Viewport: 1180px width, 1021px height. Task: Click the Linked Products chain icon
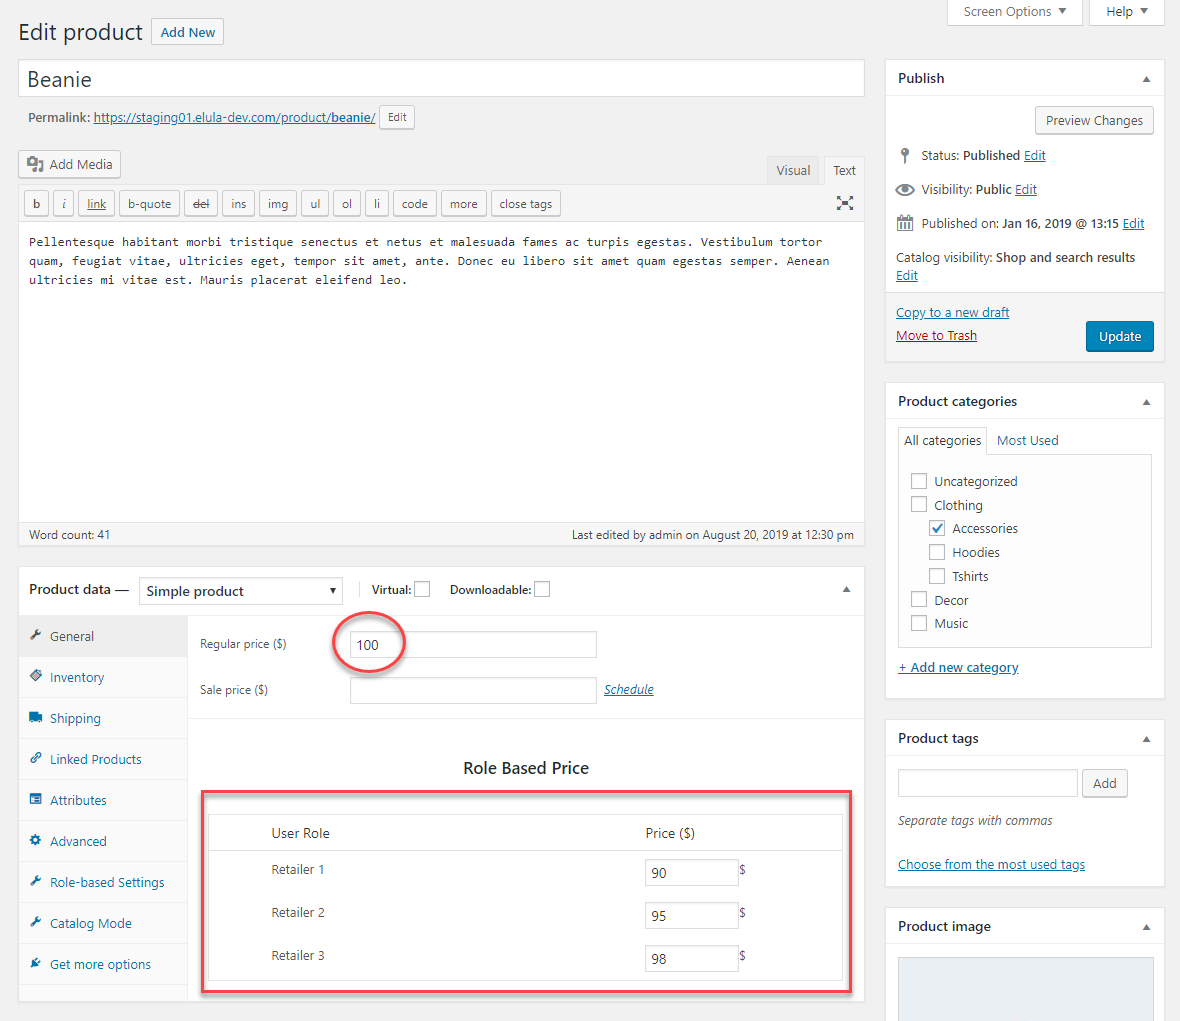tap(35, 758)
